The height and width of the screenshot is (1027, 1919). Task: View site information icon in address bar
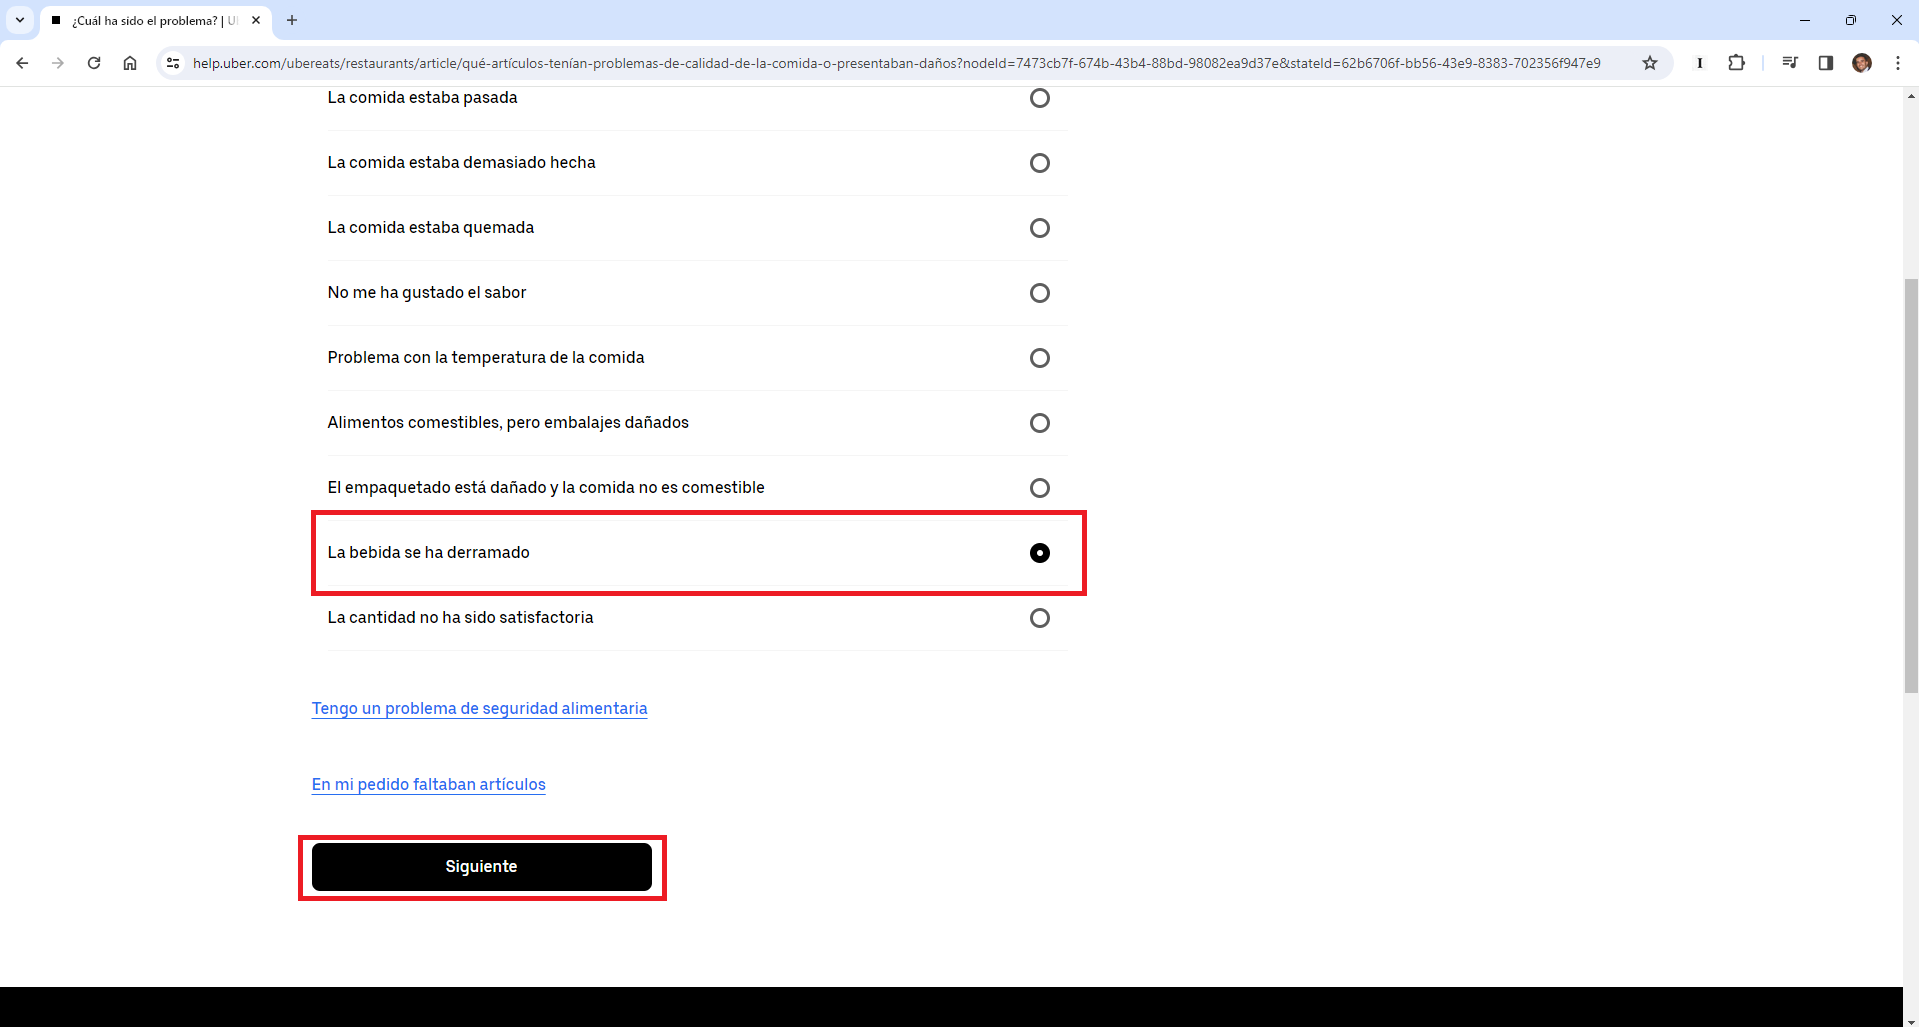173,63
